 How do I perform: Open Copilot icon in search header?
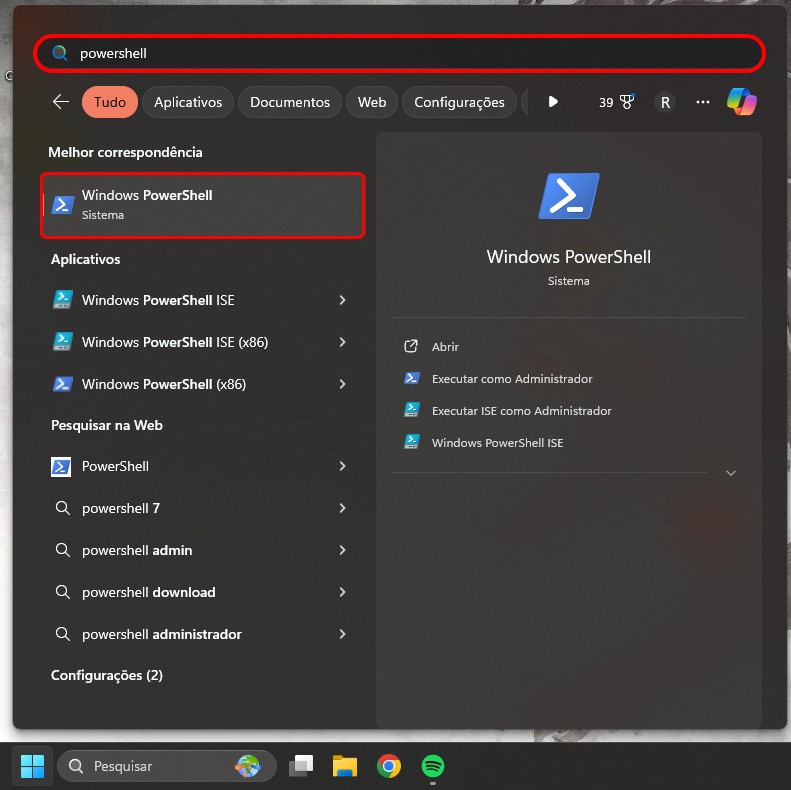tap(741, 102)
